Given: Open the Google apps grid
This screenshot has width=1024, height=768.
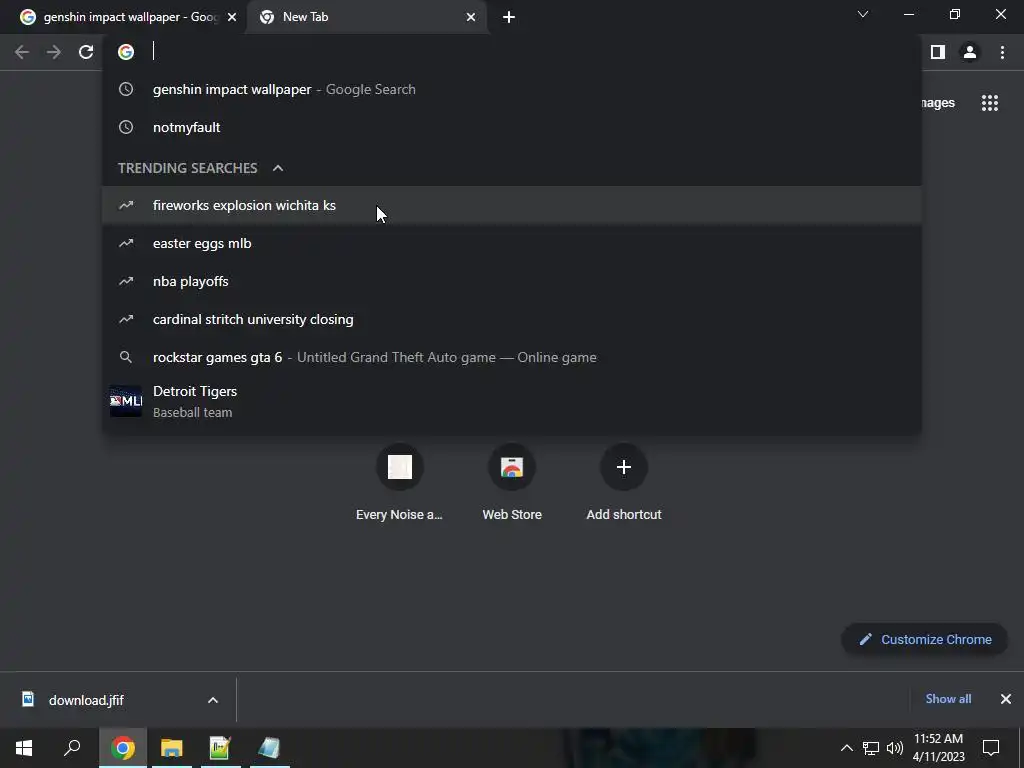Looking at the screenshot, I should [990, 103].
